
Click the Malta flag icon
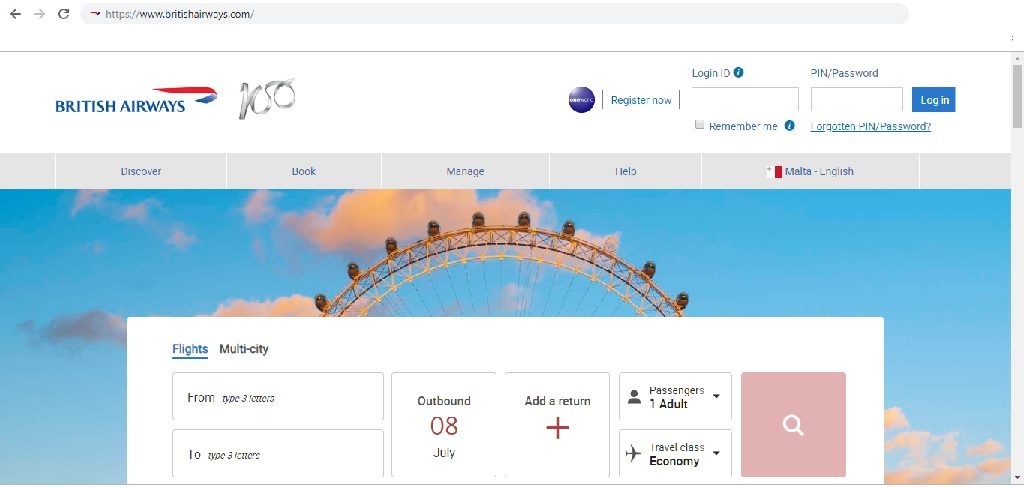[775, 172]
